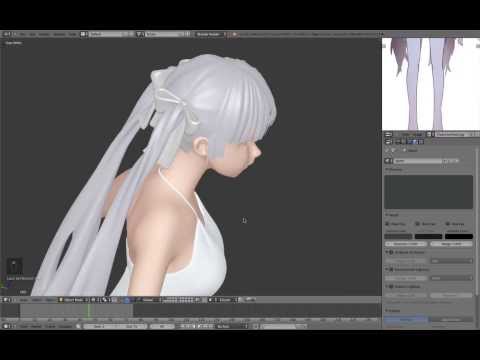
Task: Click the timeline End frame field
Action: click(x=131, y=326)
